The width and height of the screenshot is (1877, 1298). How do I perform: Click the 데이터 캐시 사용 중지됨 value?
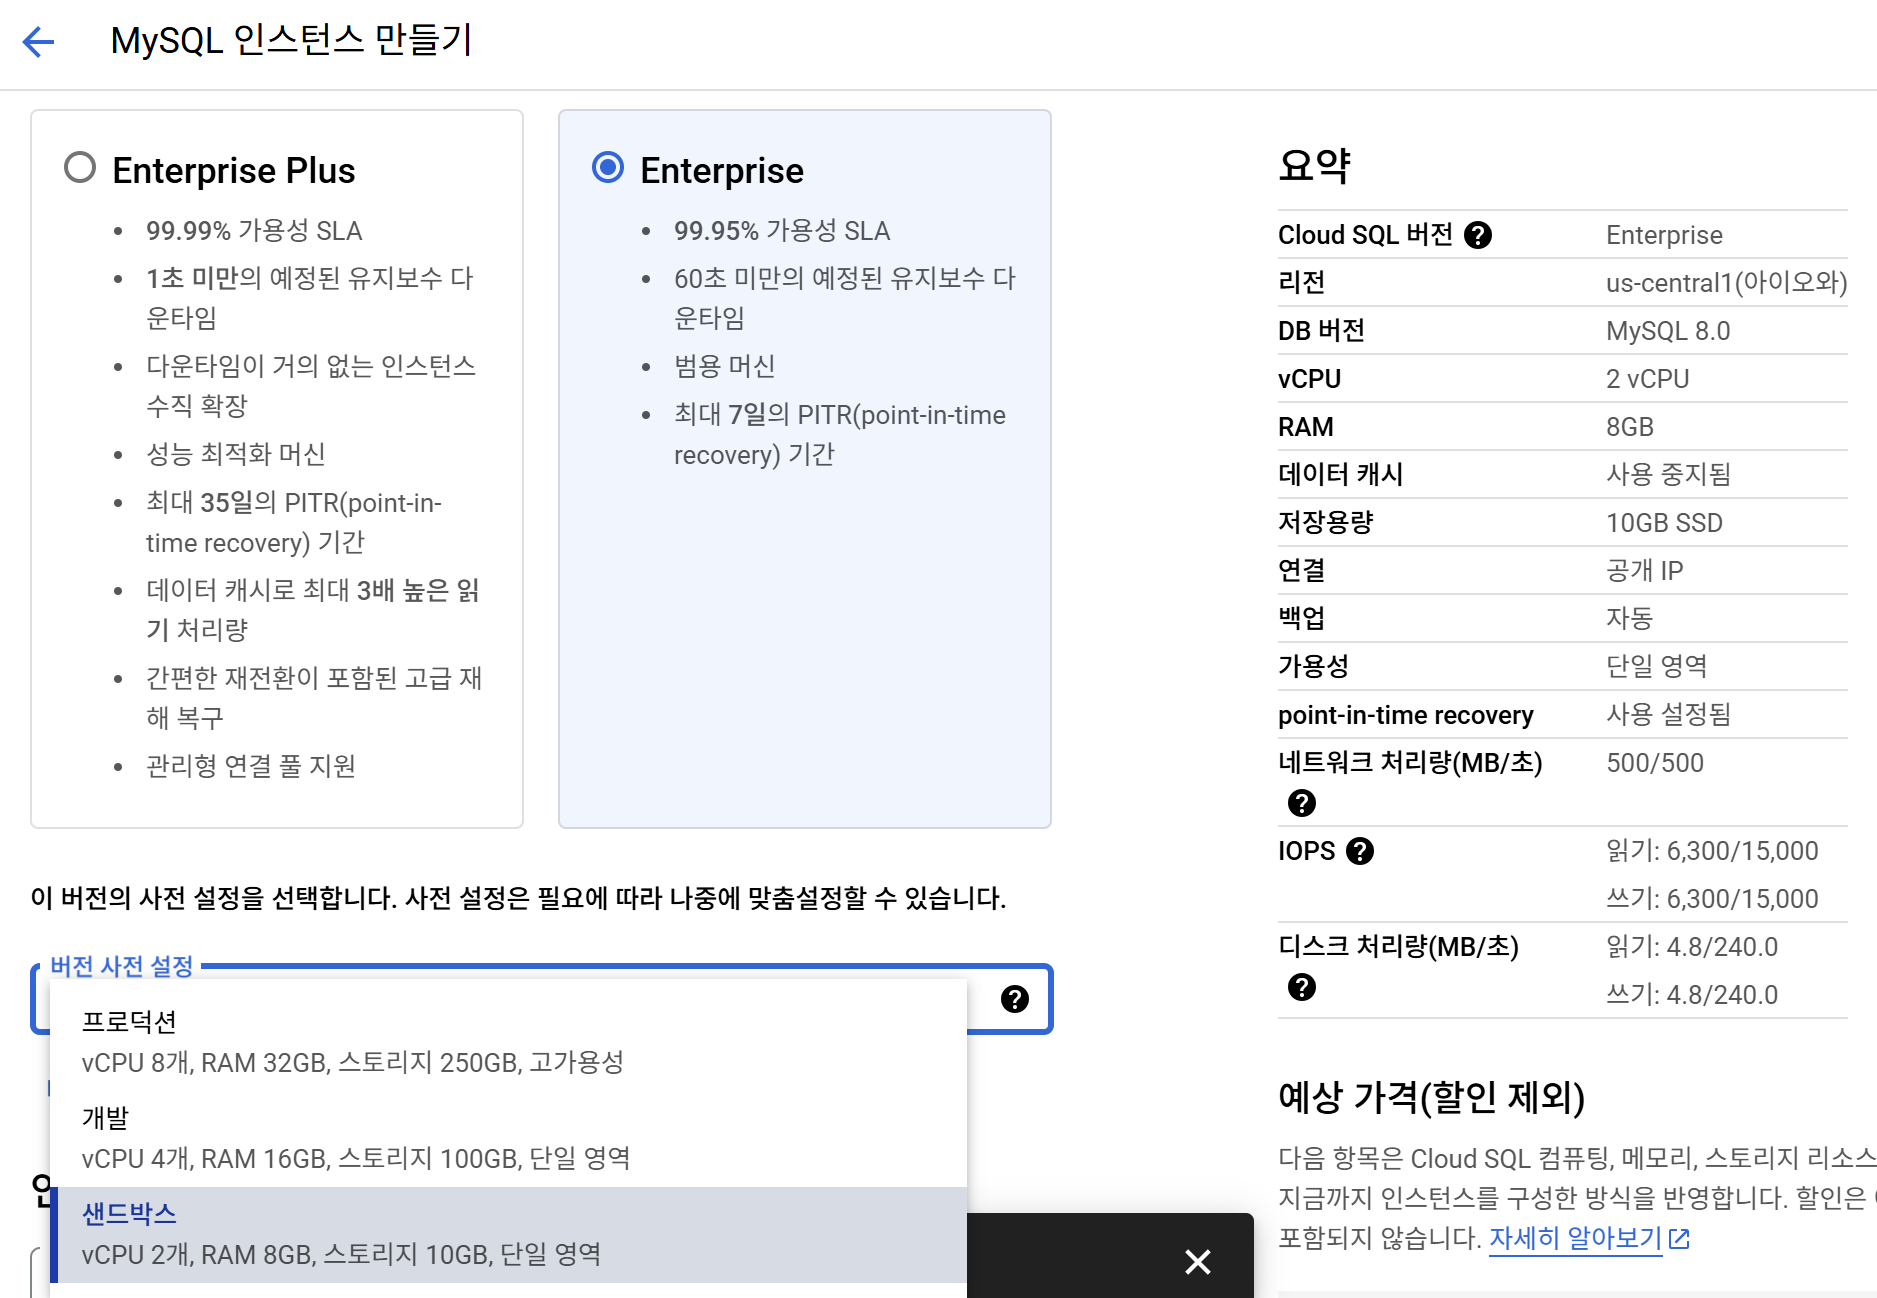click(1668, 475)
